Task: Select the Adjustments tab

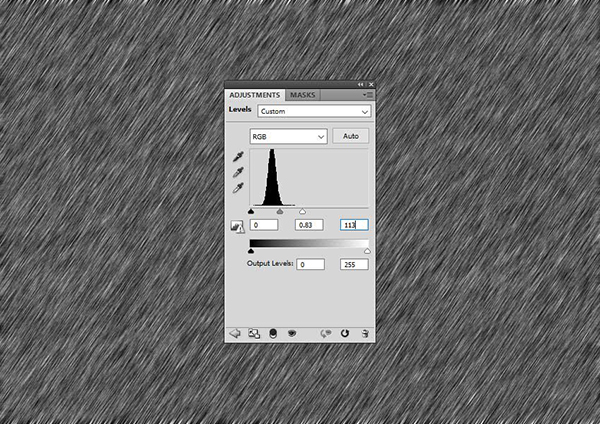Action: click(x=256, y=94)
